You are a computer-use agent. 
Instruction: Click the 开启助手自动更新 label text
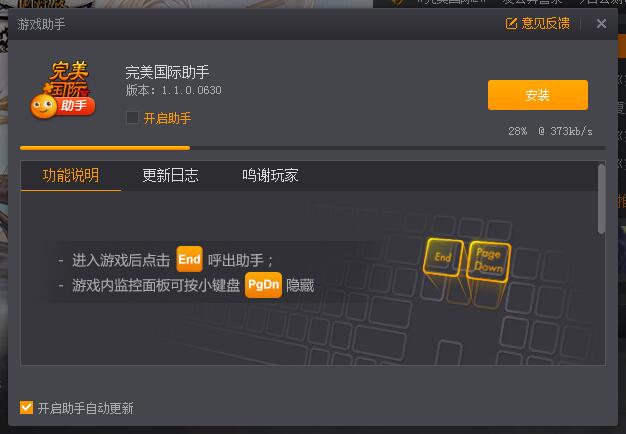tap(85, 408)
